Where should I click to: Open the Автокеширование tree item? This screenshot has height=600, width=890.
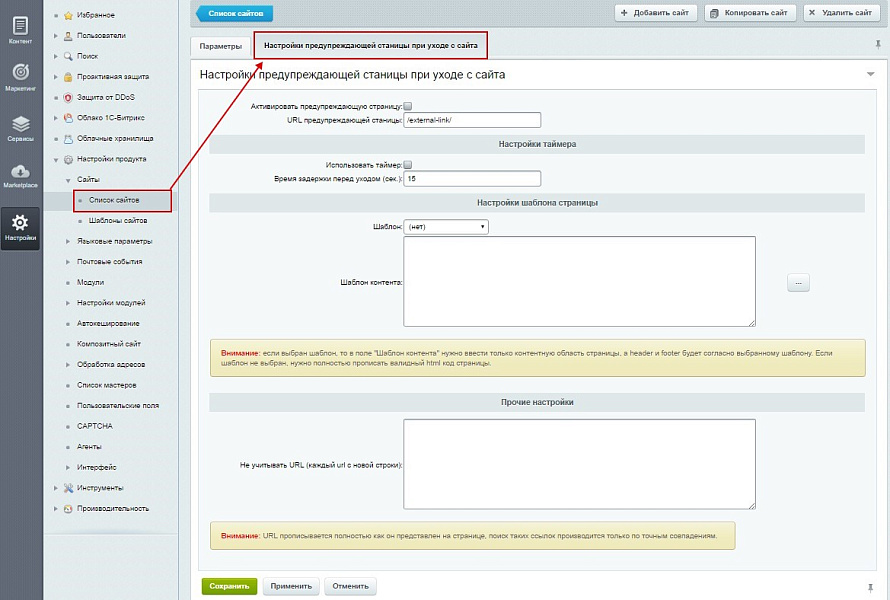click(x=108, y=323)
